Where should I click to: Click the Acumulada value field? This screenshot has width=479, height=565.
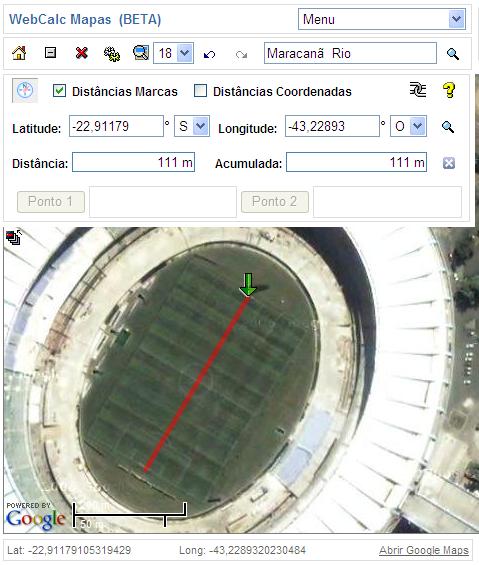[x=356, y=162]
